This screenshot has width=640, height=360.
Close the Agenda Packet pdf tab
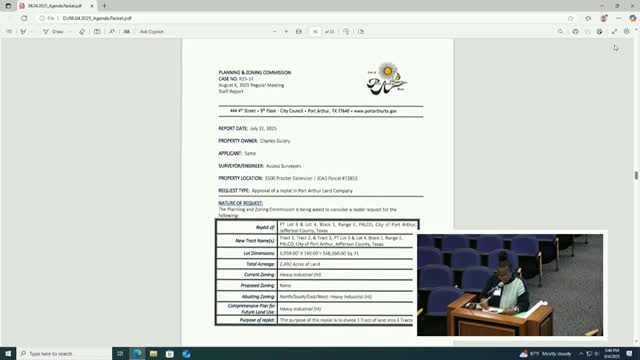92,6
